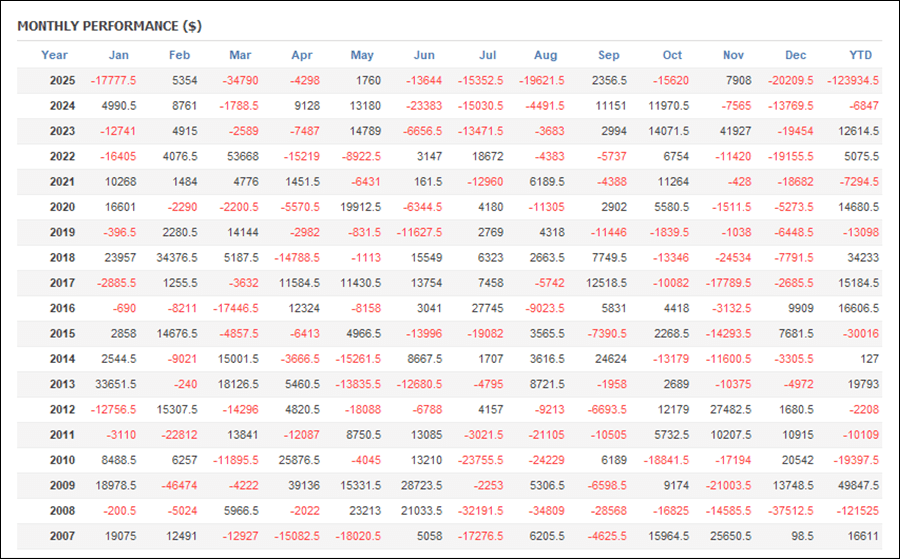
Task: Select the 2008 August value -34809
Action: [545, 512]
